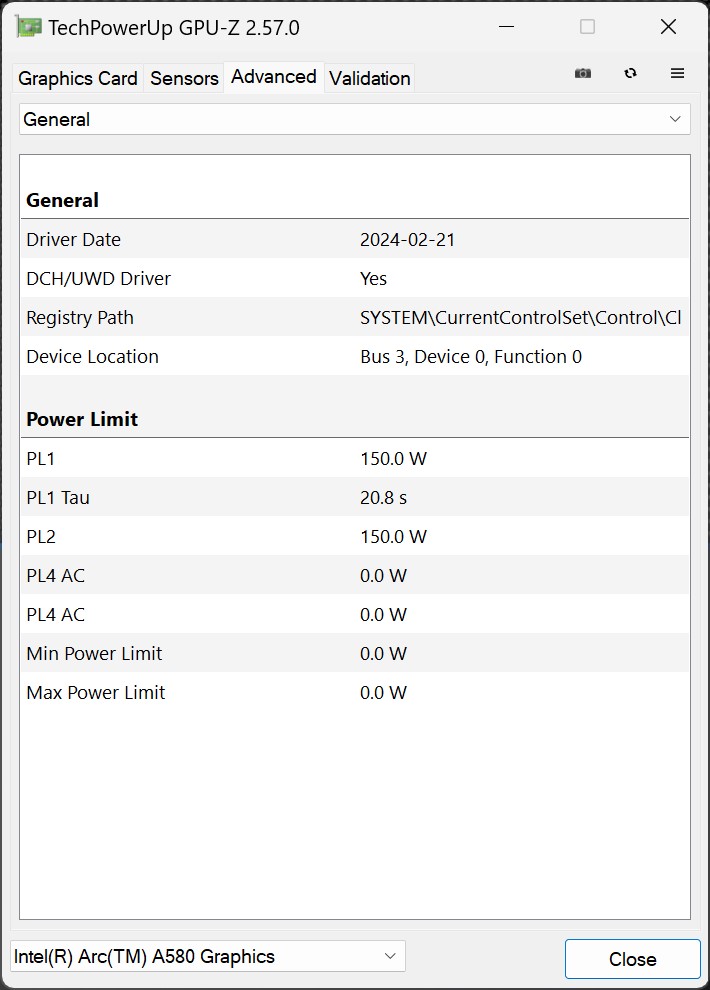Switch to the Graphics Card tab
The image size is (710, 990).
(x=78, y=78)
